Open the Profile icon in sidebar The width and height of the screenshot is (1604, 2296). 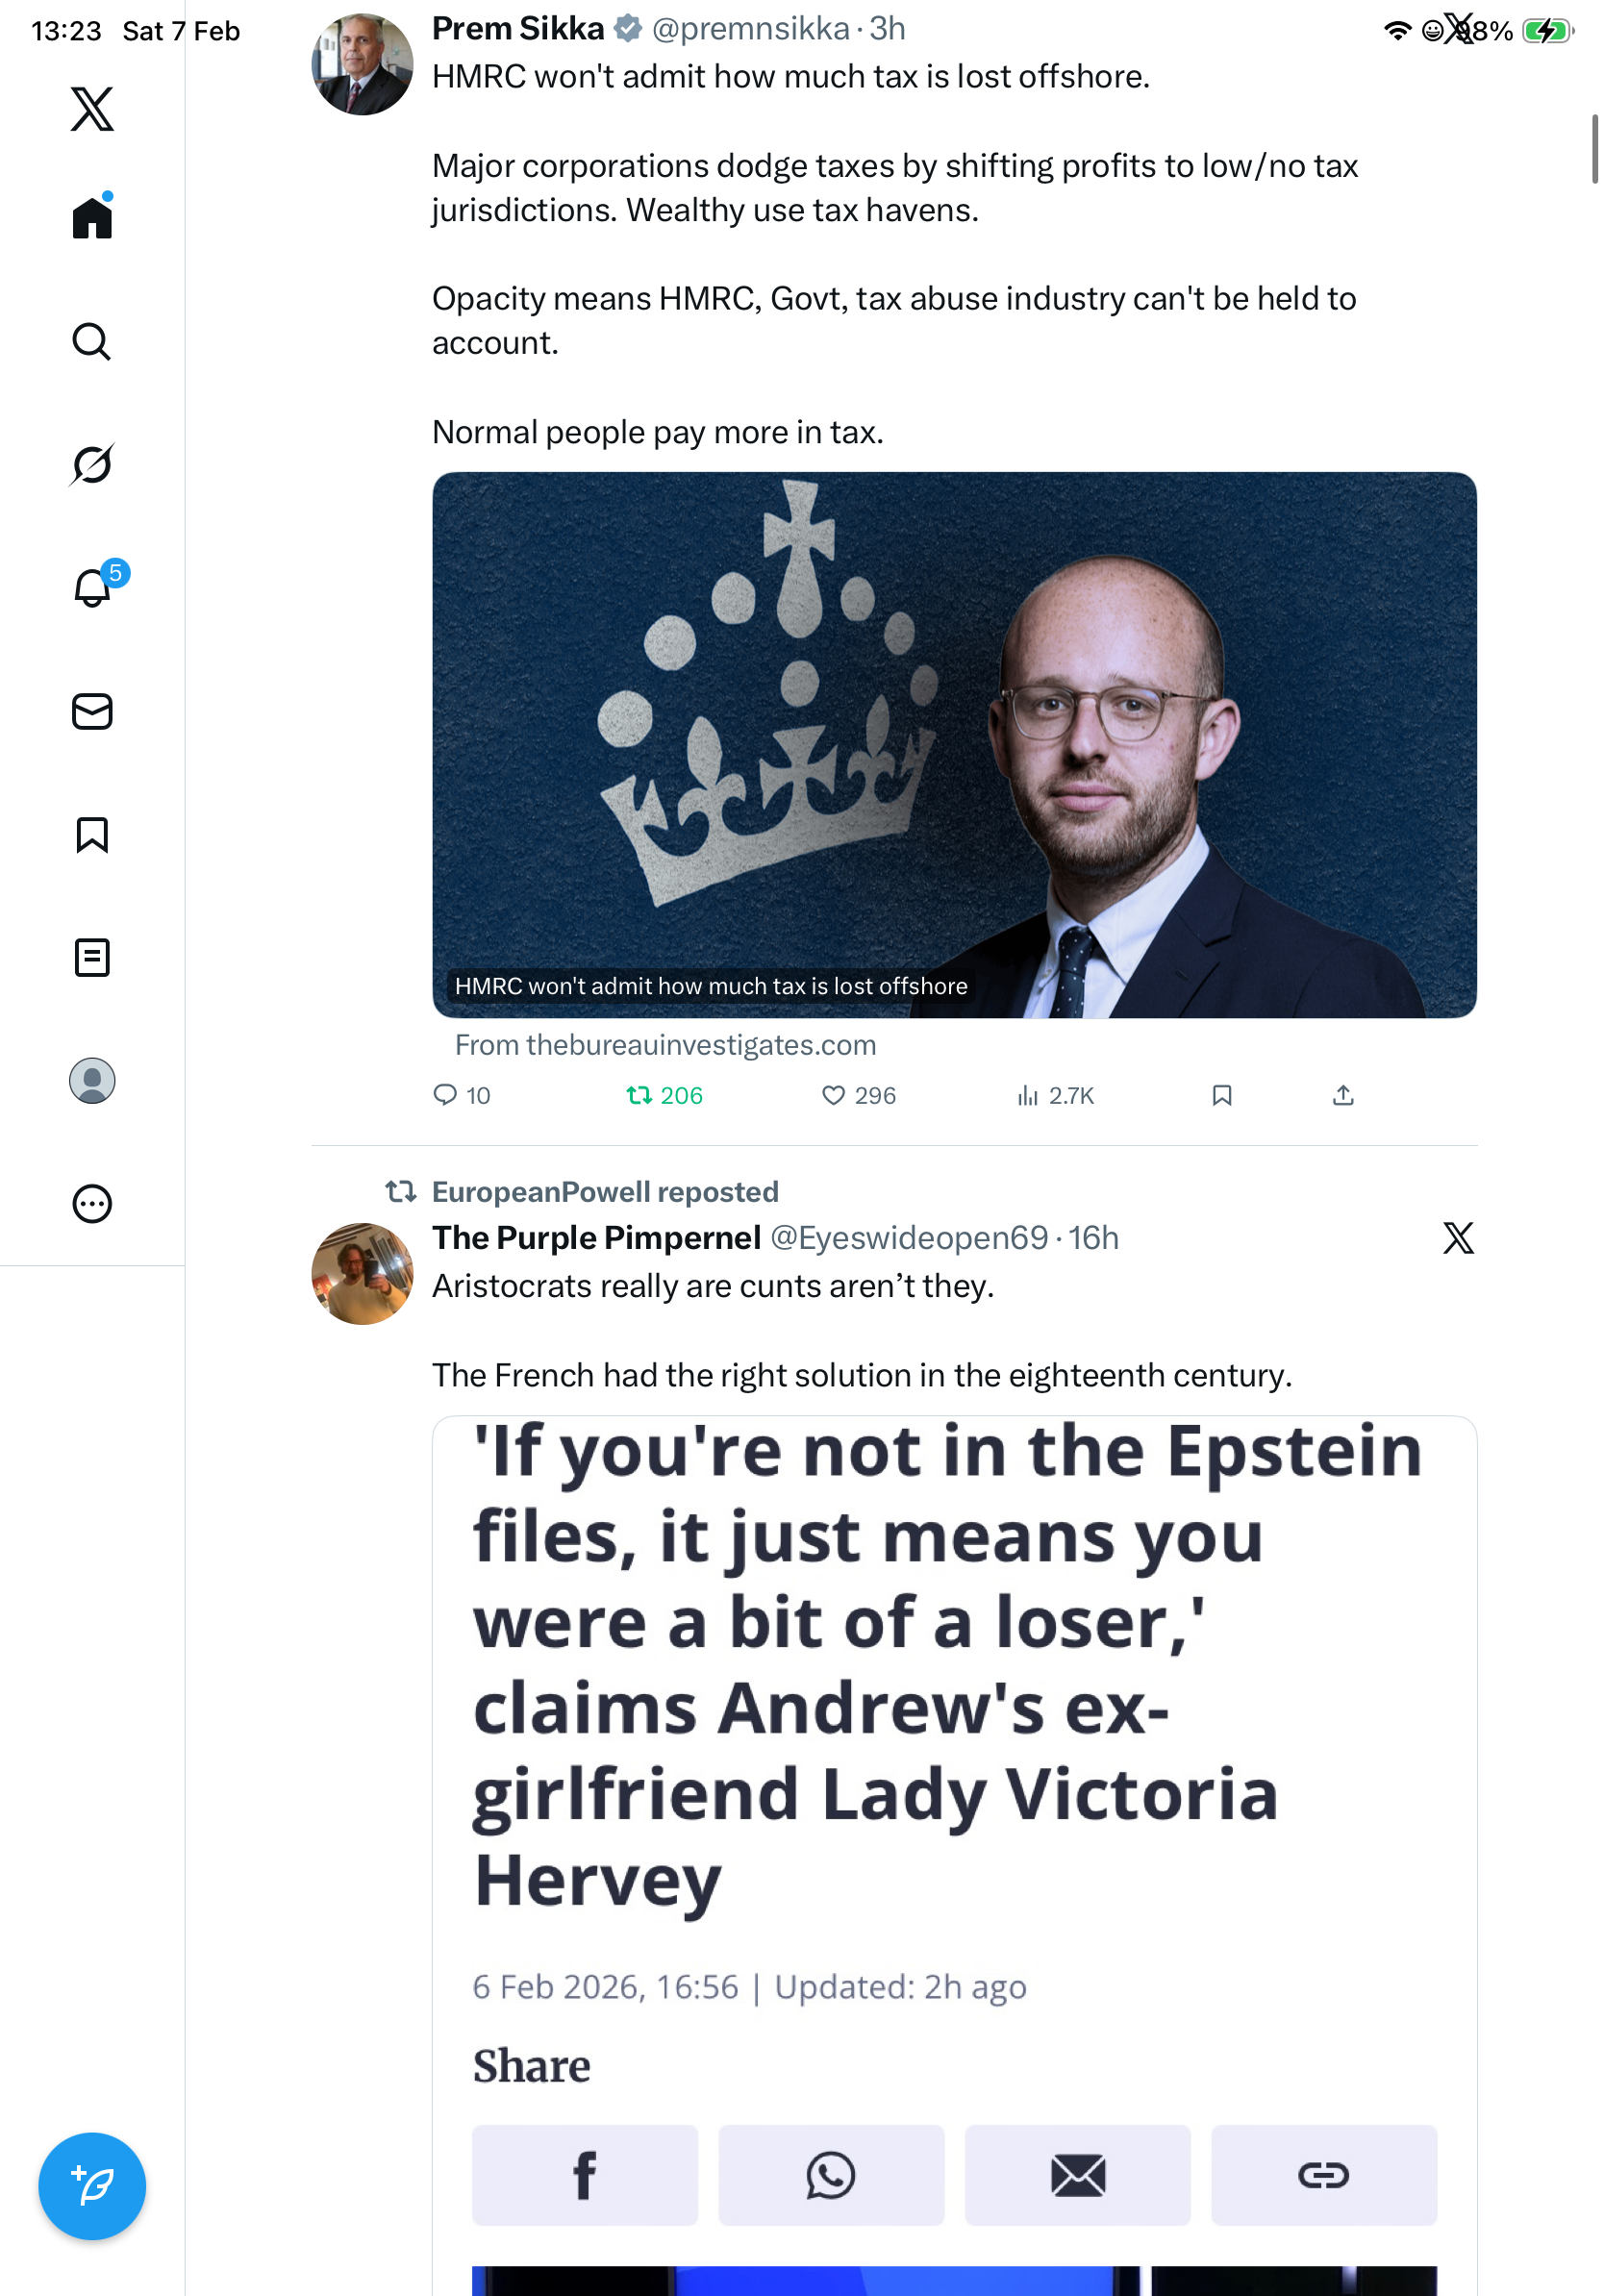click(92, 1081)
